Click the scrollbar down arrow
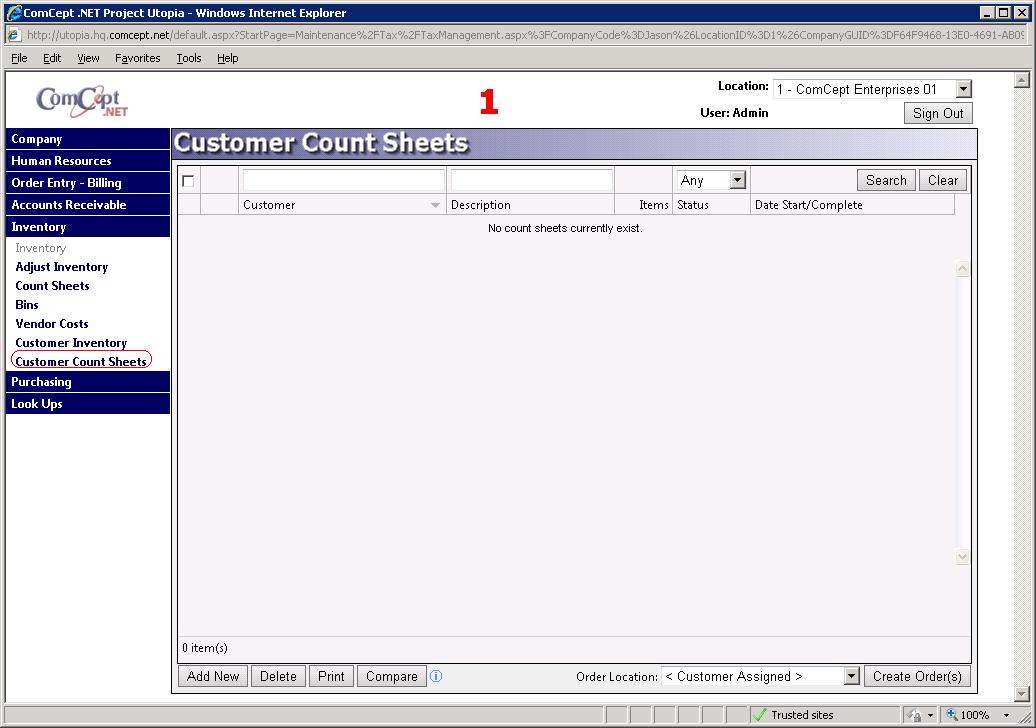This screenshot has width=1036, height=728. [x=962, y=556]
